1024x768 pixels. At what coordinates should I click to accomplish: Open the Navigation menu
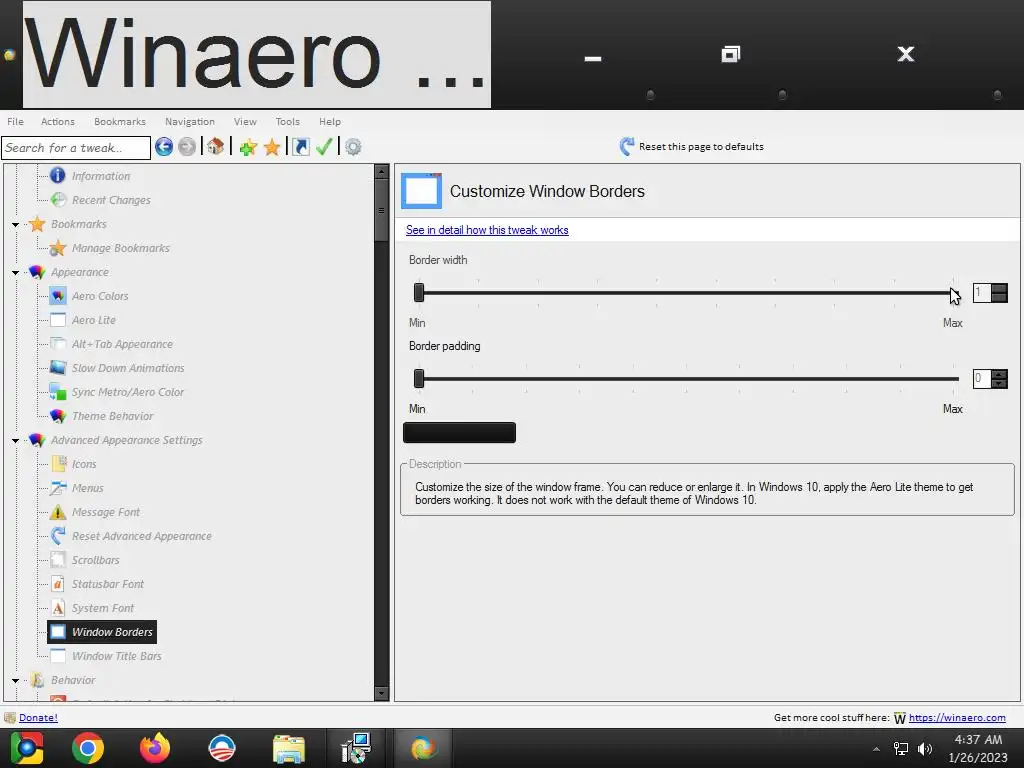coord(190,121)
